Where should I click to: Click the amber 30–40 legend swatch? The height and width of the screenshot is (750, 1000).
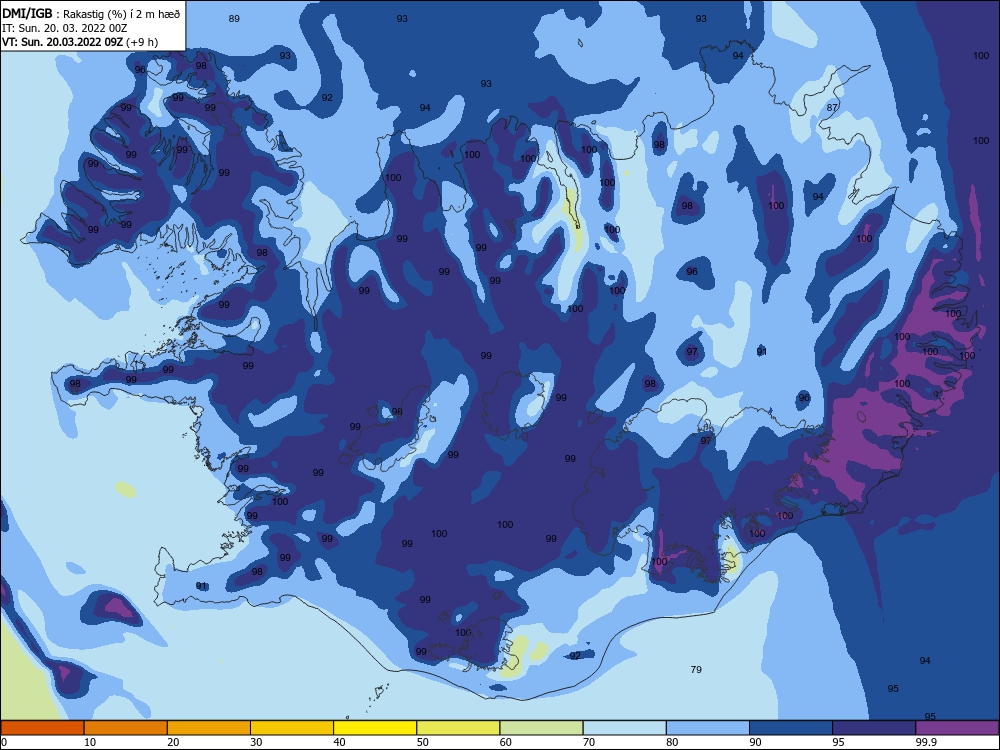click(x=292, y=728)
